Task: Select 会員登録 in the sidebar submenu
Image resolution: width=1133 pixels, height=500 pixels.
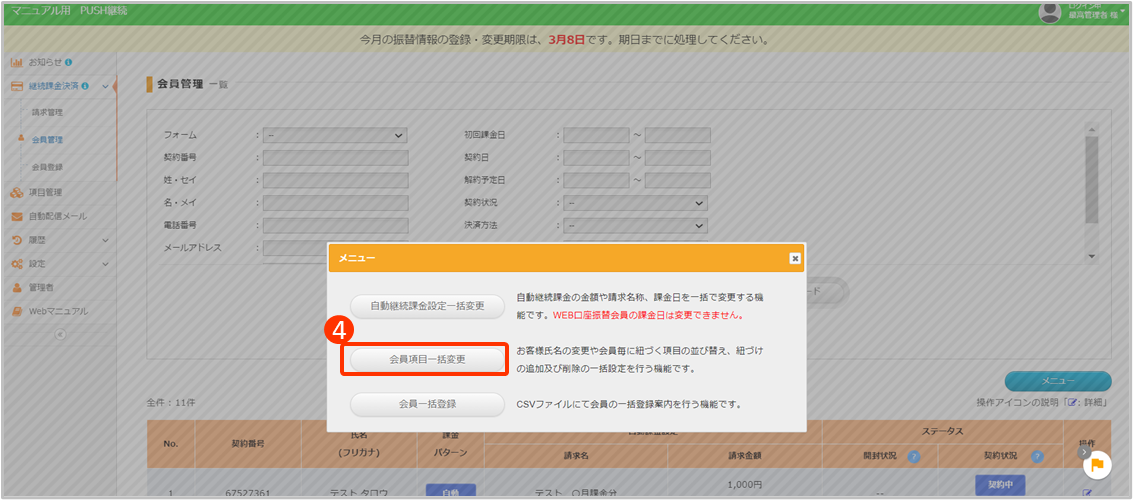Action: [x=47, y=167]
